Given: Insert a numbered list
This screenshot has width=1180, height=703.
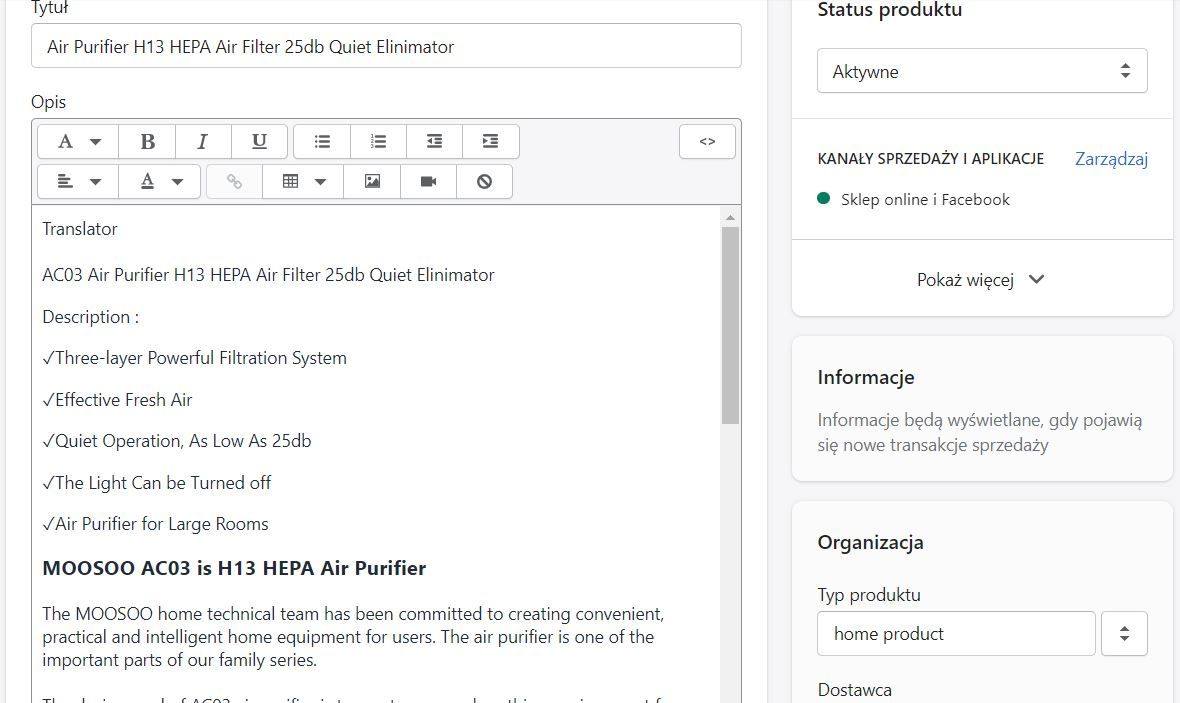Looking at the screenshot, I should click(379, 142).
